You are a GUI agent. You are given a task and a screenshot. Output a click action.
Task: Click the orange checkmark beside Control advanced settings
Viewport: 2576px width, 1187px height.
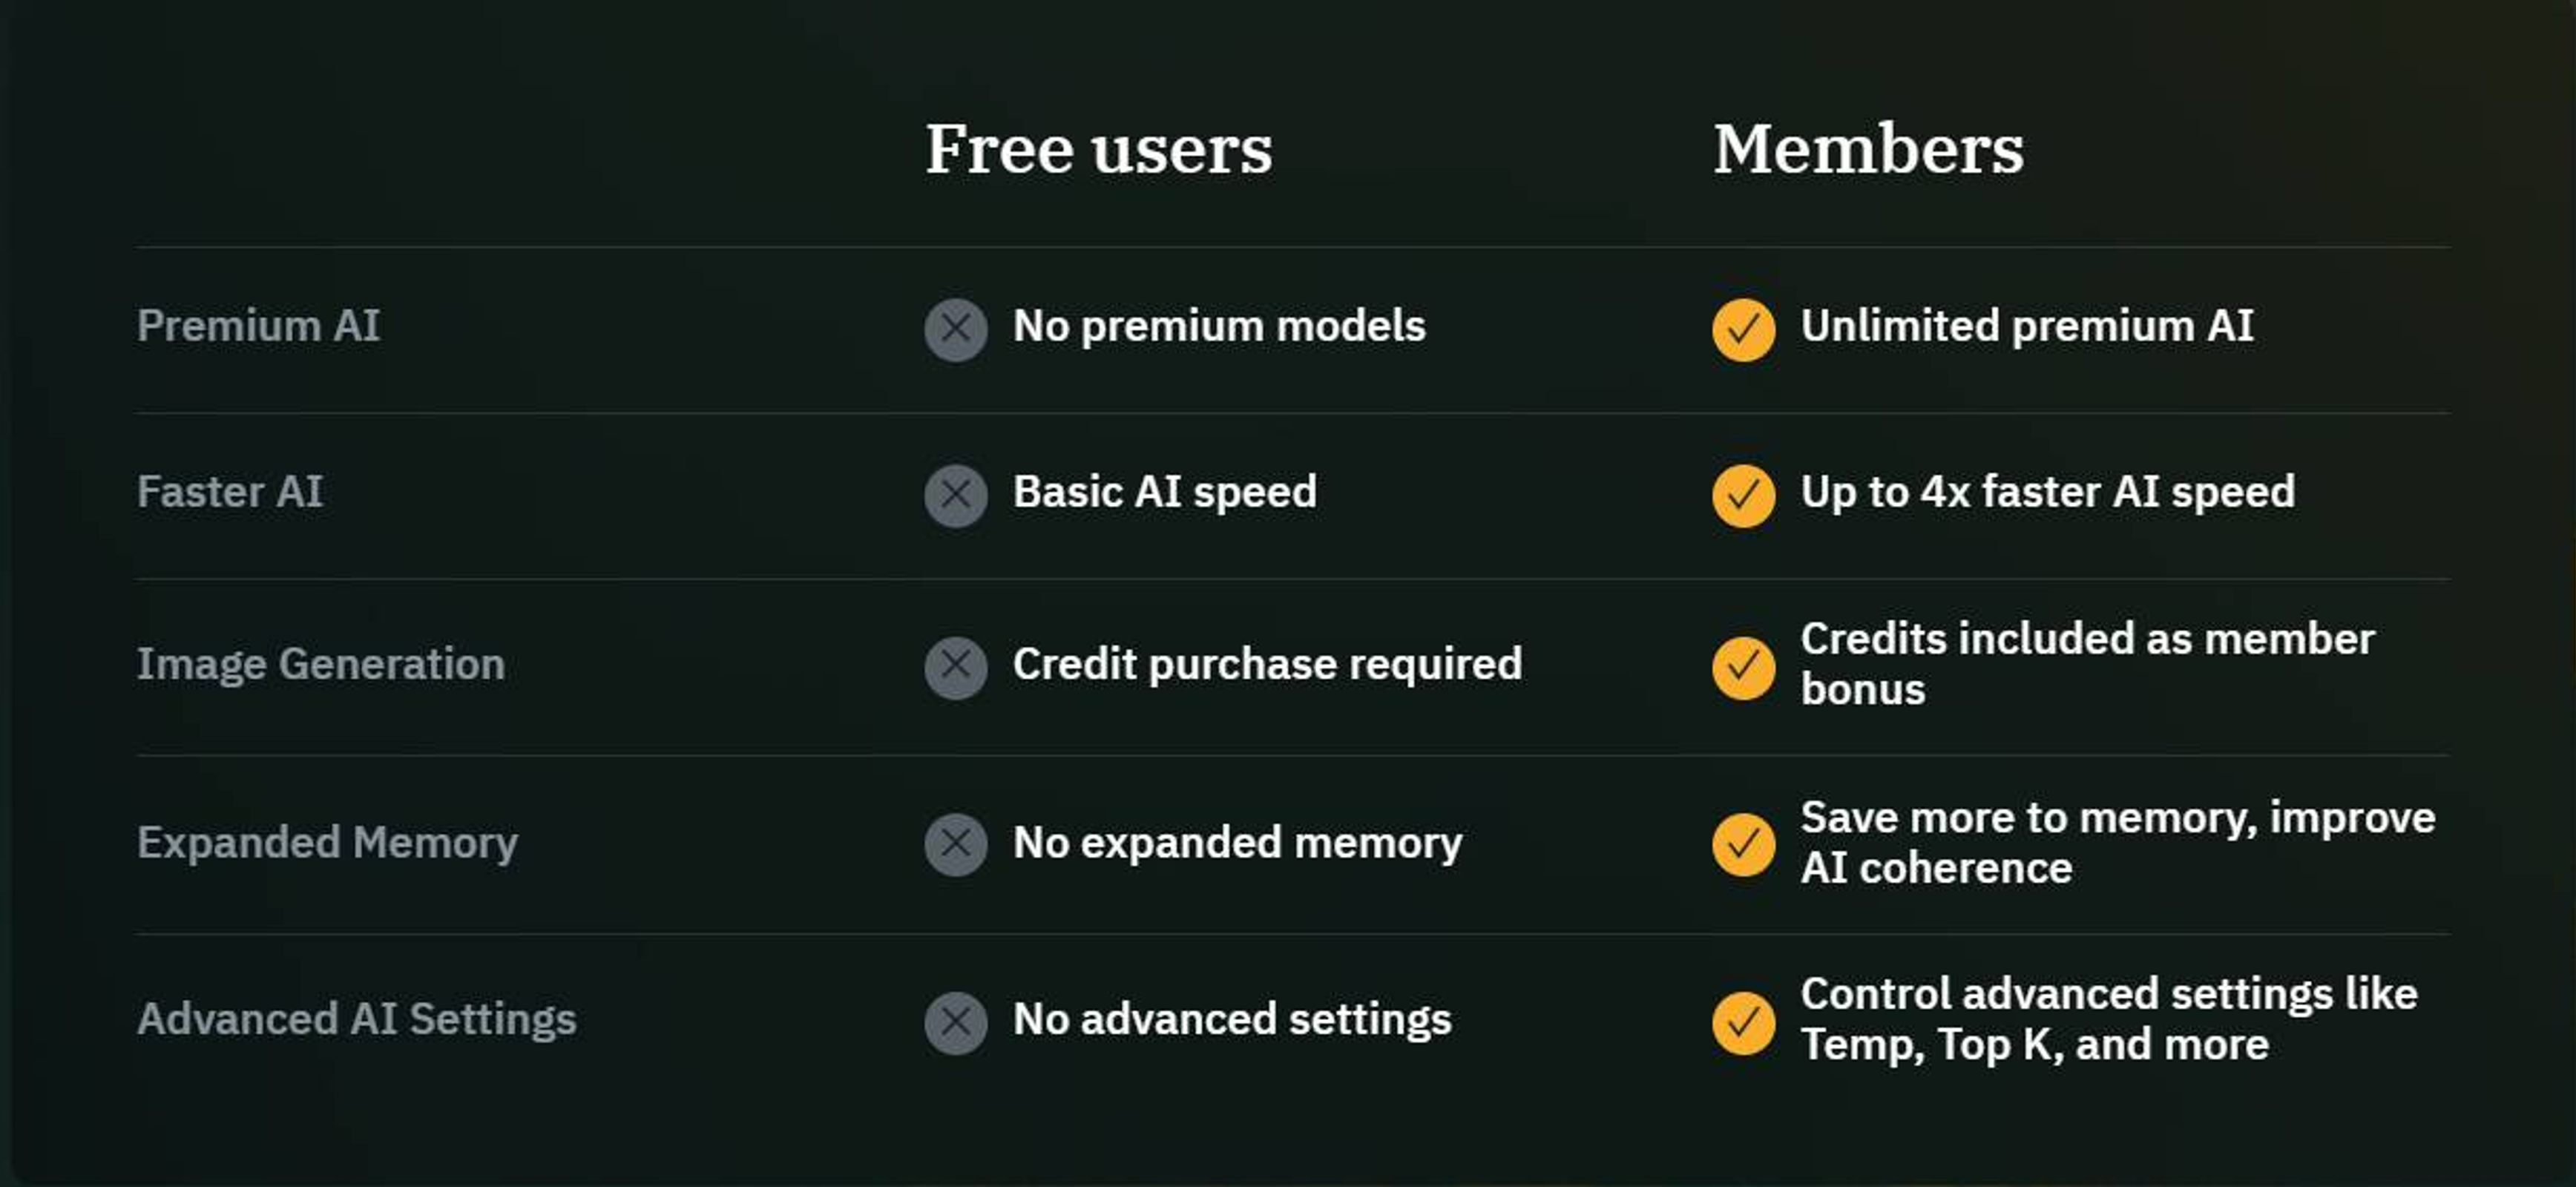[x=1743, y=1022]
